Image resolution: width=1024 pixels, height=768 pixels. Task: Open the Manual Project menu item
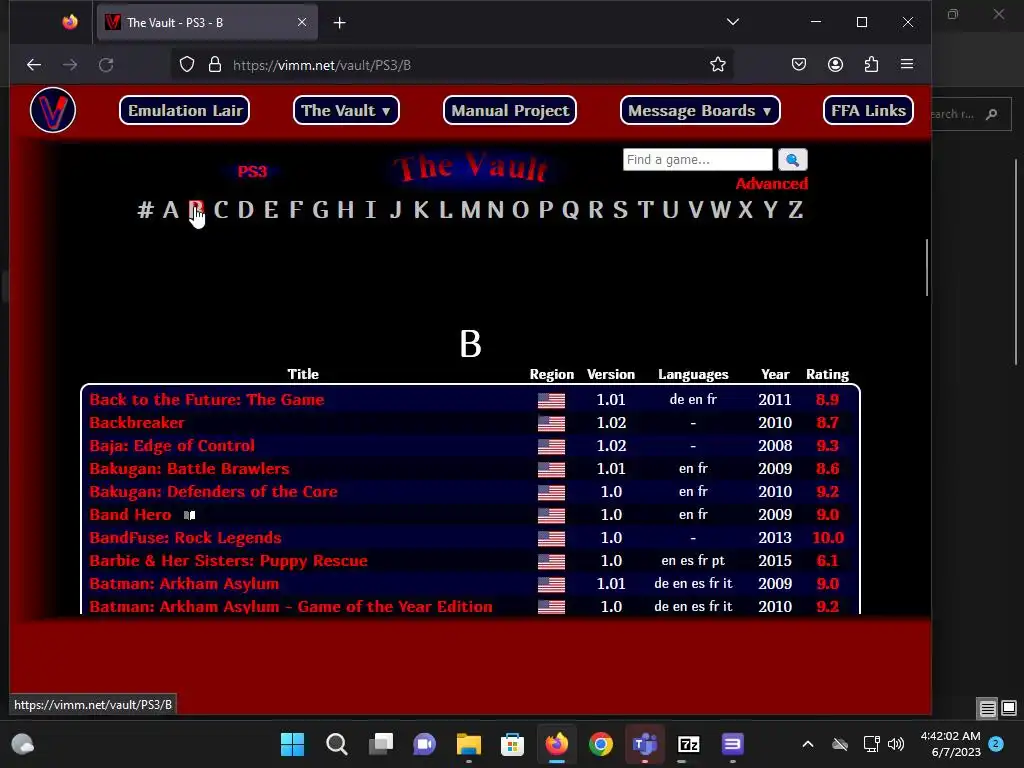pos(510,110)
